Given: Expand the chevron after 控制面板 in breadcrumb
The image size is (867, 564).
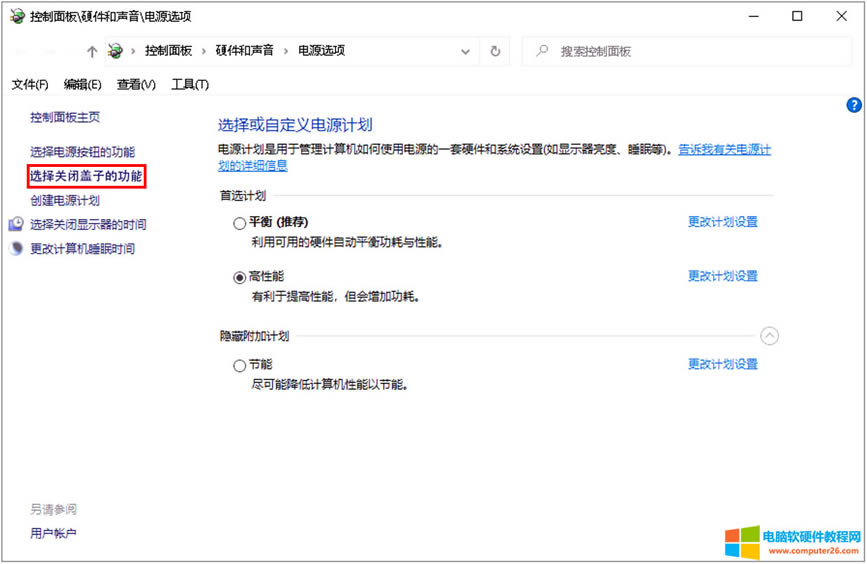Looking at the screenshot, I should (203, 51).
